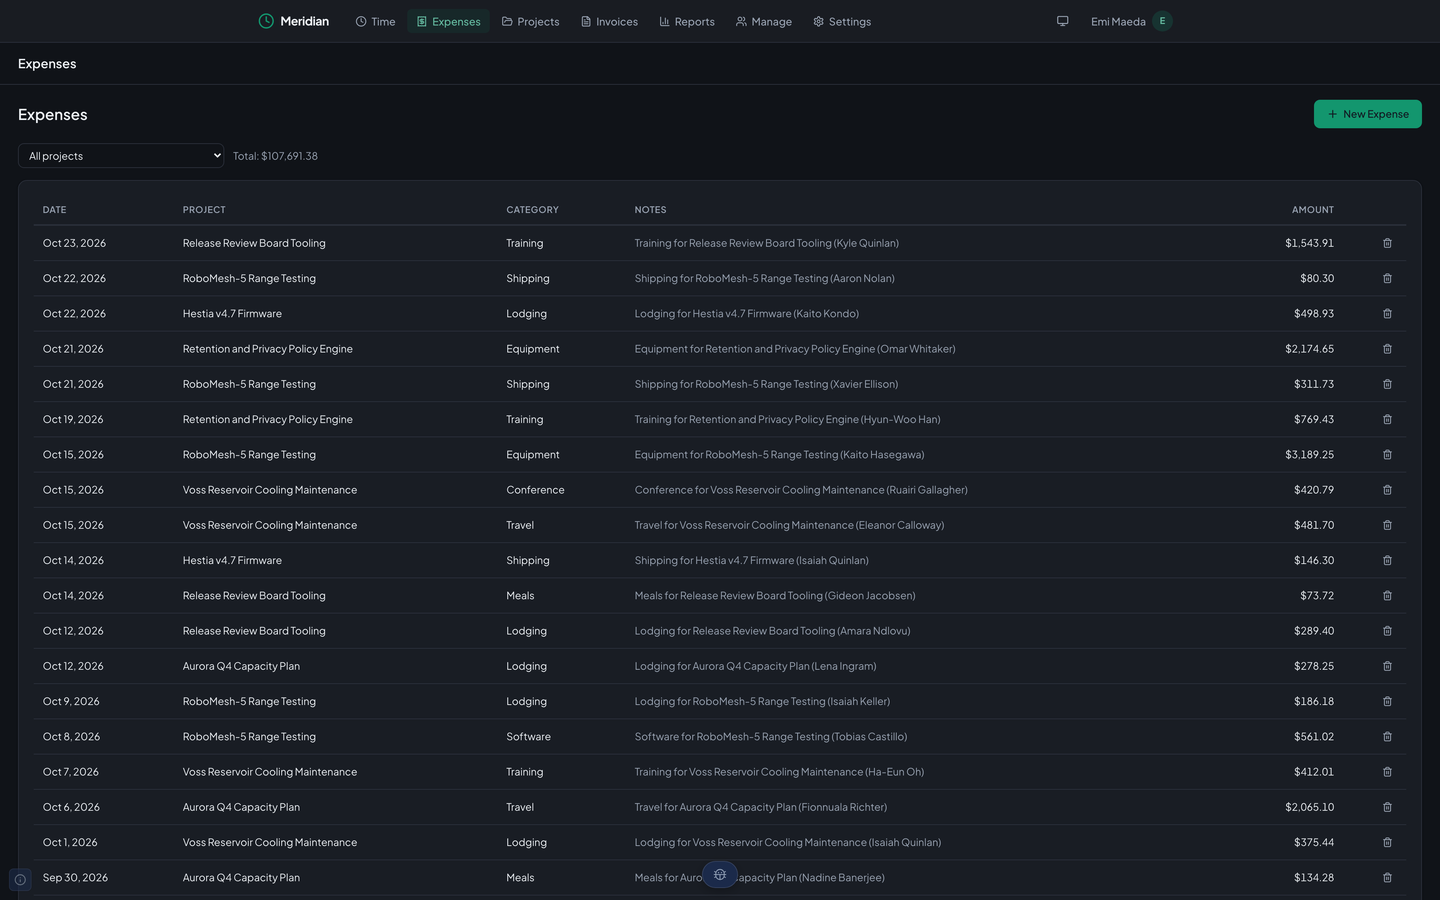Click note mentioning Hyun-Woo Han
The height and width of the screenshot is (900, 1440).
click(787, 419)
